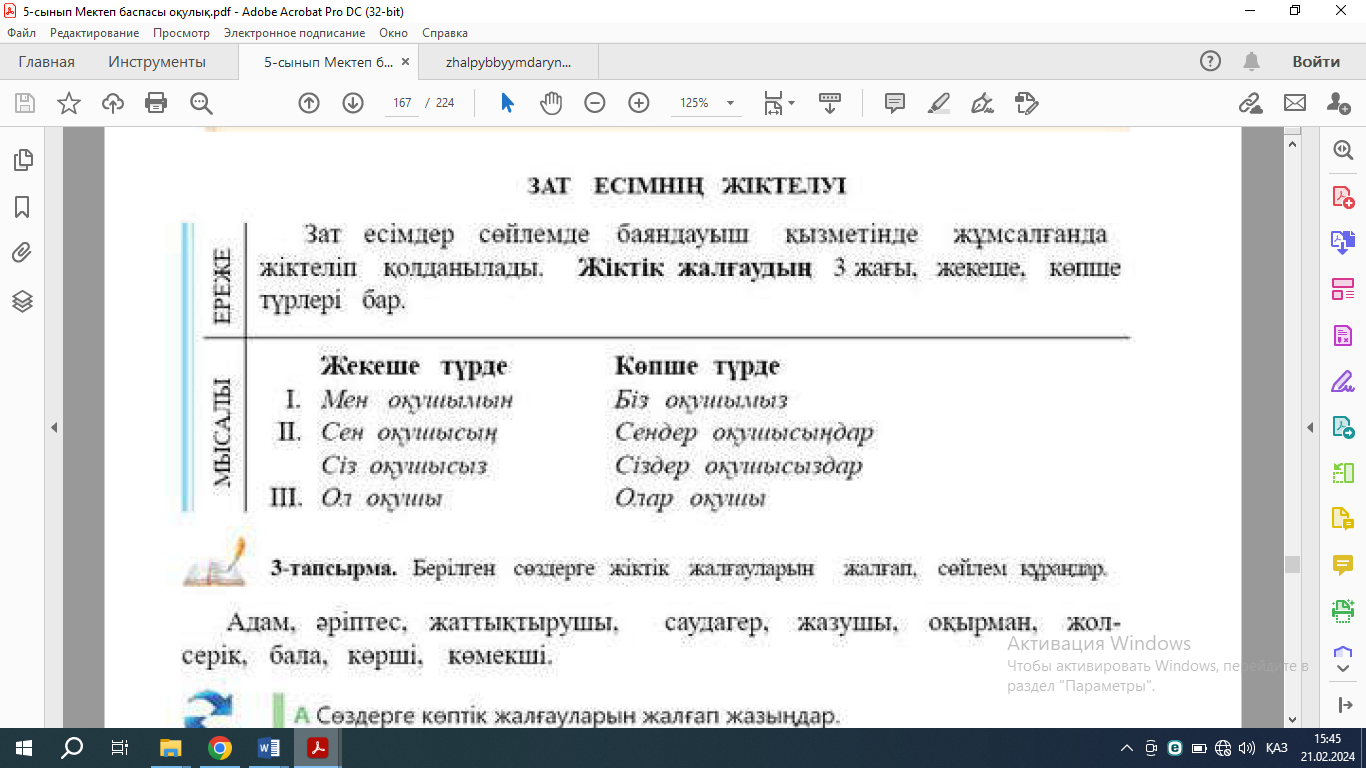The height and width of the screenshot is (768, 1366).
Task: Open the help question mark icon
Action: (x=1210, y=62)
